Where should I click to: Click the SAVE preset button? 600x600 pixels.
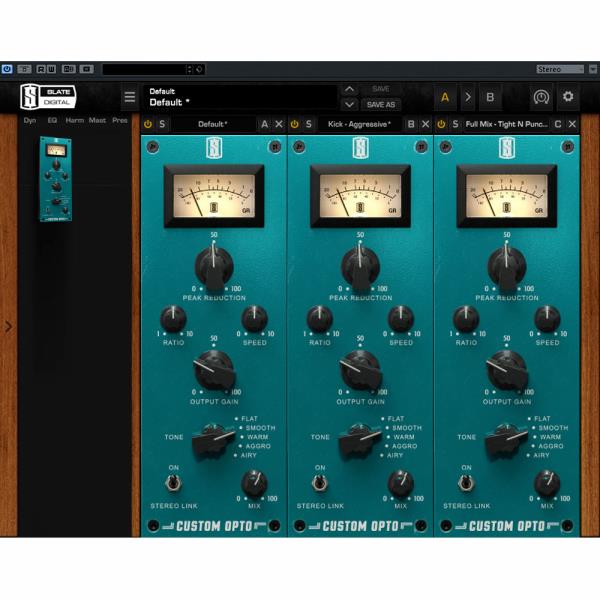[x=381, y=89]
